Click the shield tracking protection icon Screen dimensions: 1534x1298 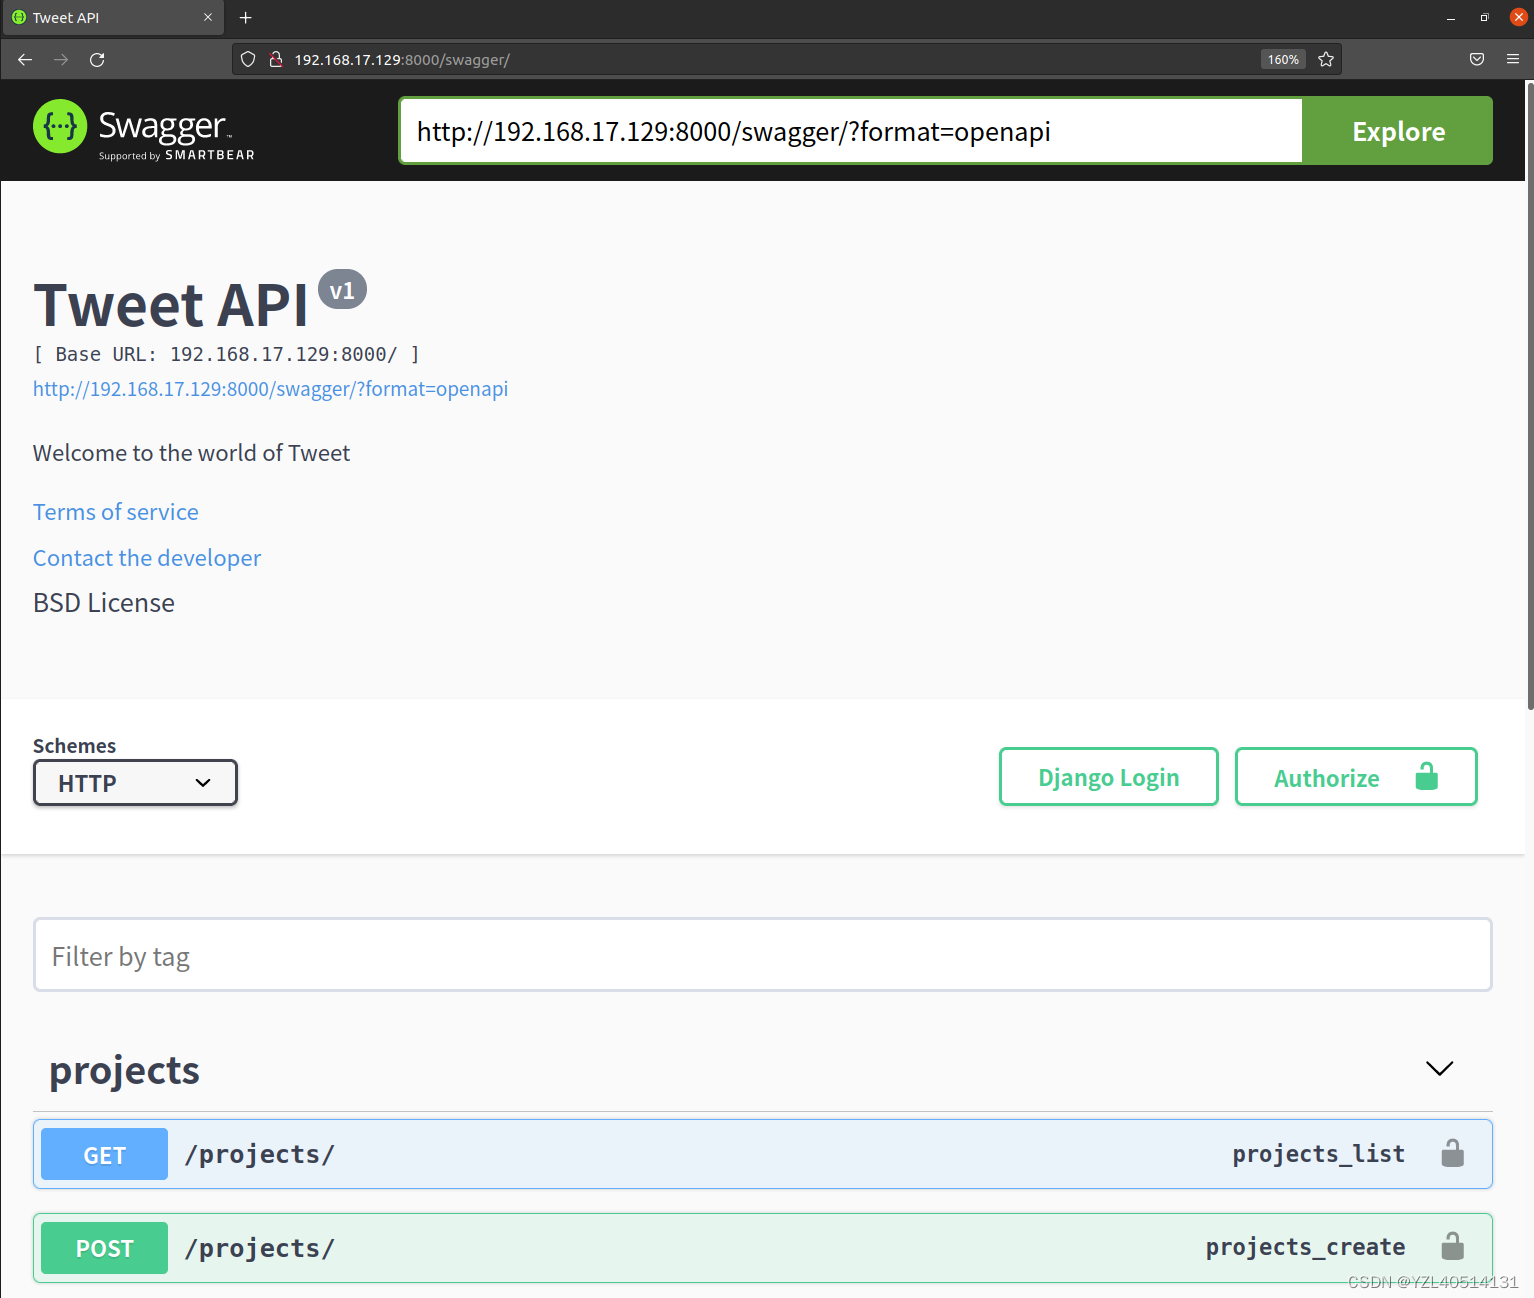248,60
